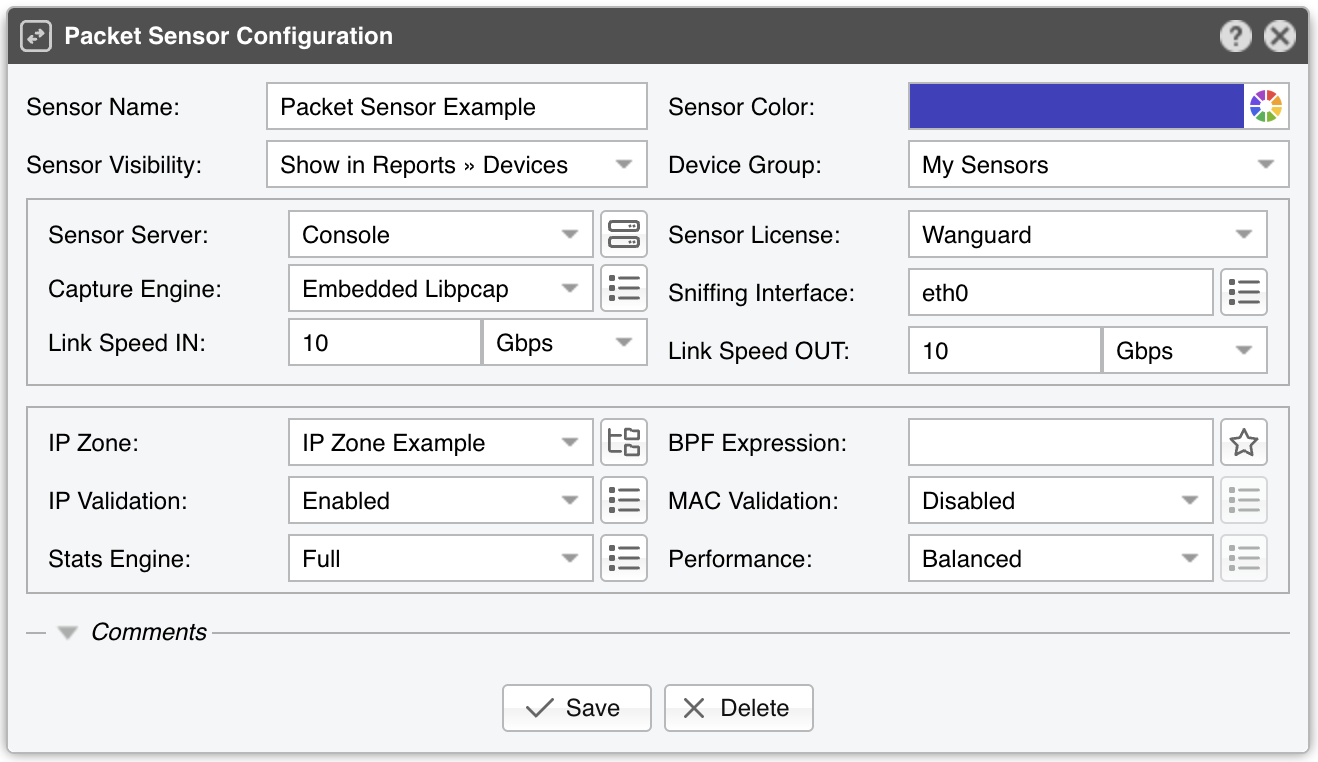Screen dimensions: 1318x762
Task: Open the Performance dropdown
Action: 1061,559
